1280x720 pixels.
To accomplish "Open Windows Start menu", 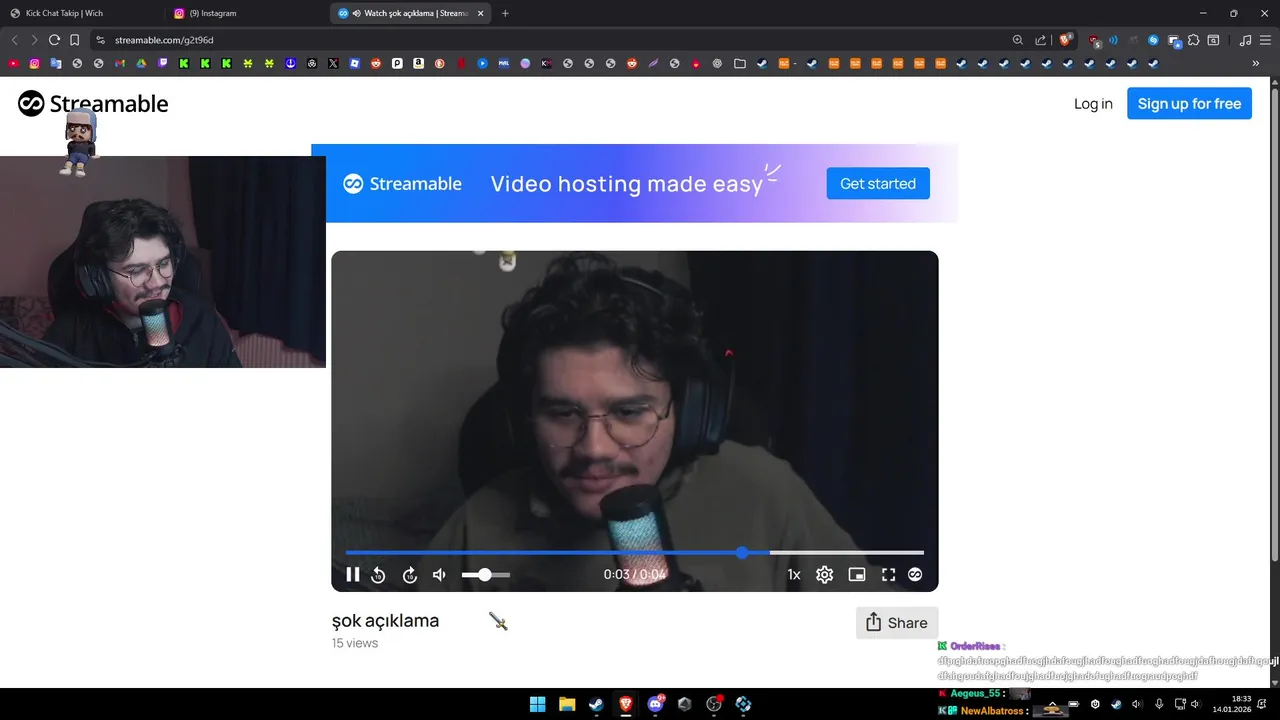I will point(537,704).
